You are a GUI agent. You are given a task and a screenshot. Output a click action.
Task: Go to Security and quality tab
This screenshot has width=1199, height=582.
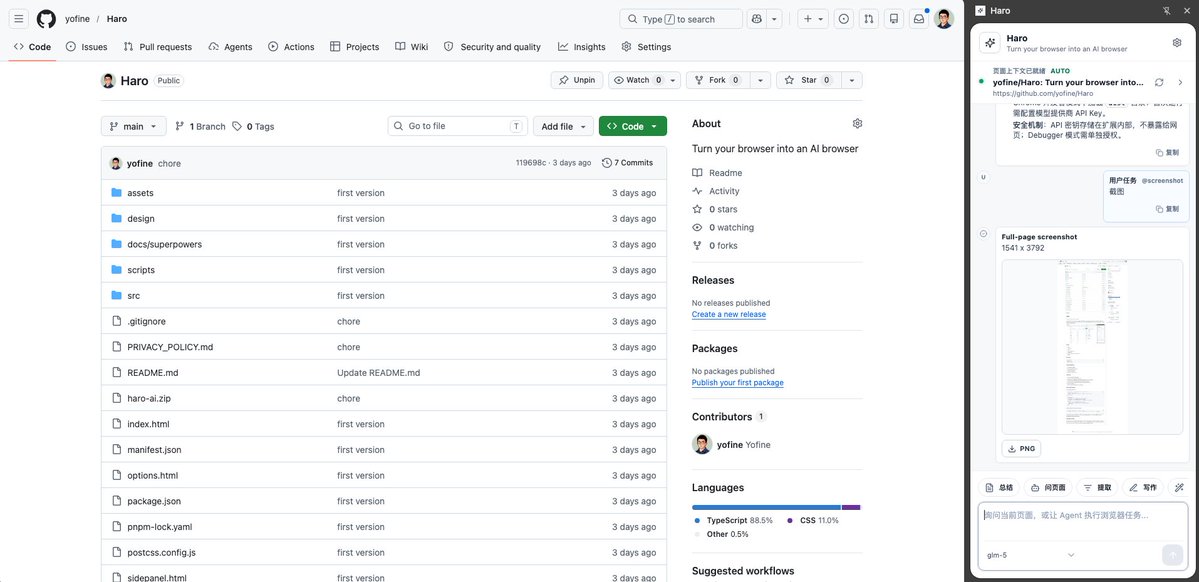click(492, 47)
